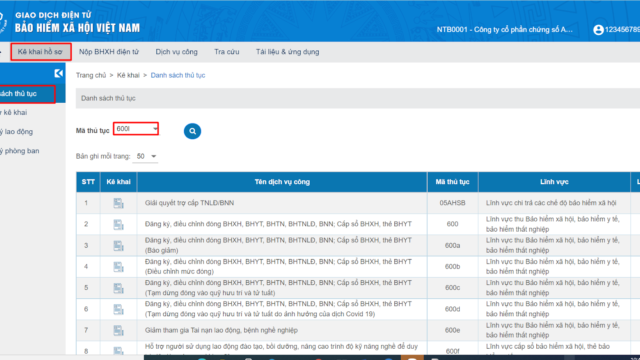Click Danh sách thủ tục breadcrumb link
The width and height of the screenshot is (640, 360).
pyautogui.click(x=178, y=75)
